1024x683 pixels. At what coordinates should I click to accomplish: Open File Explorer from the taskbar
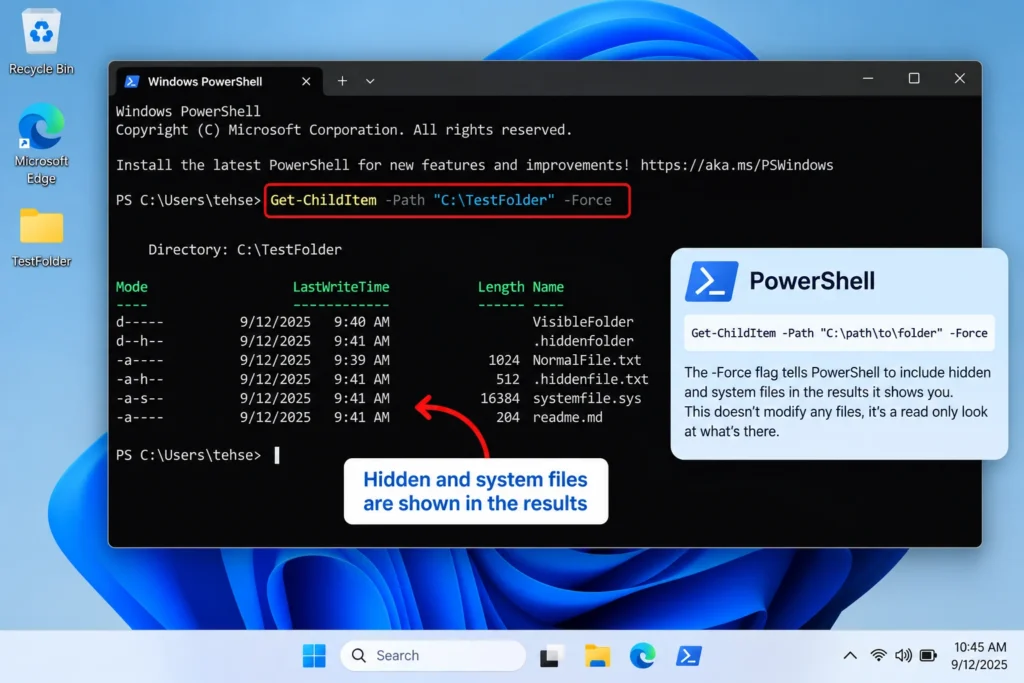(x=597, y=656)
